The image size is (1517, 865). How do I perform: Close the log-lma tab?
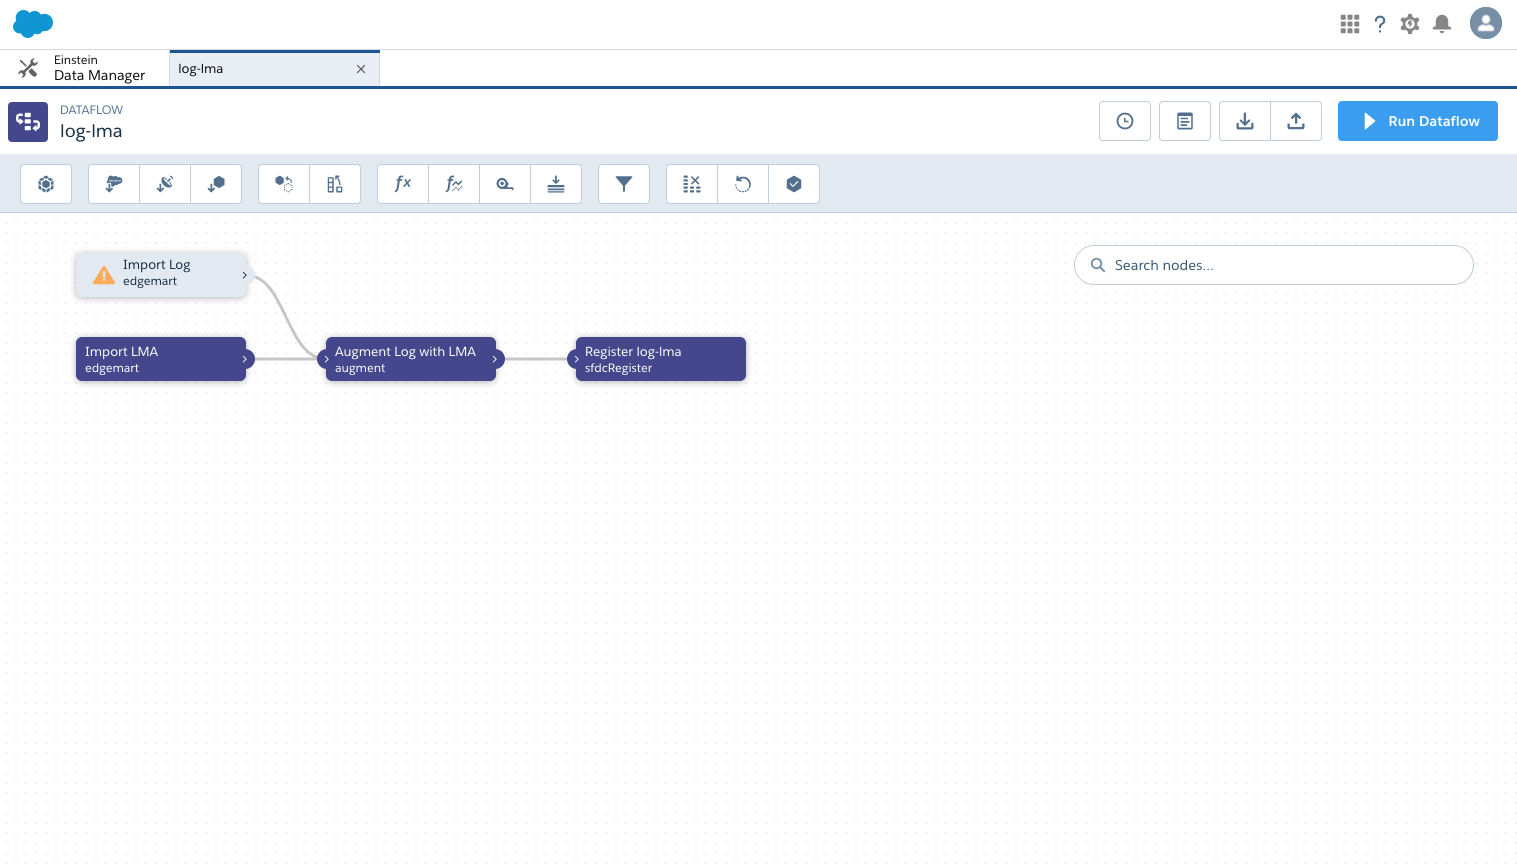click(361, 69)
